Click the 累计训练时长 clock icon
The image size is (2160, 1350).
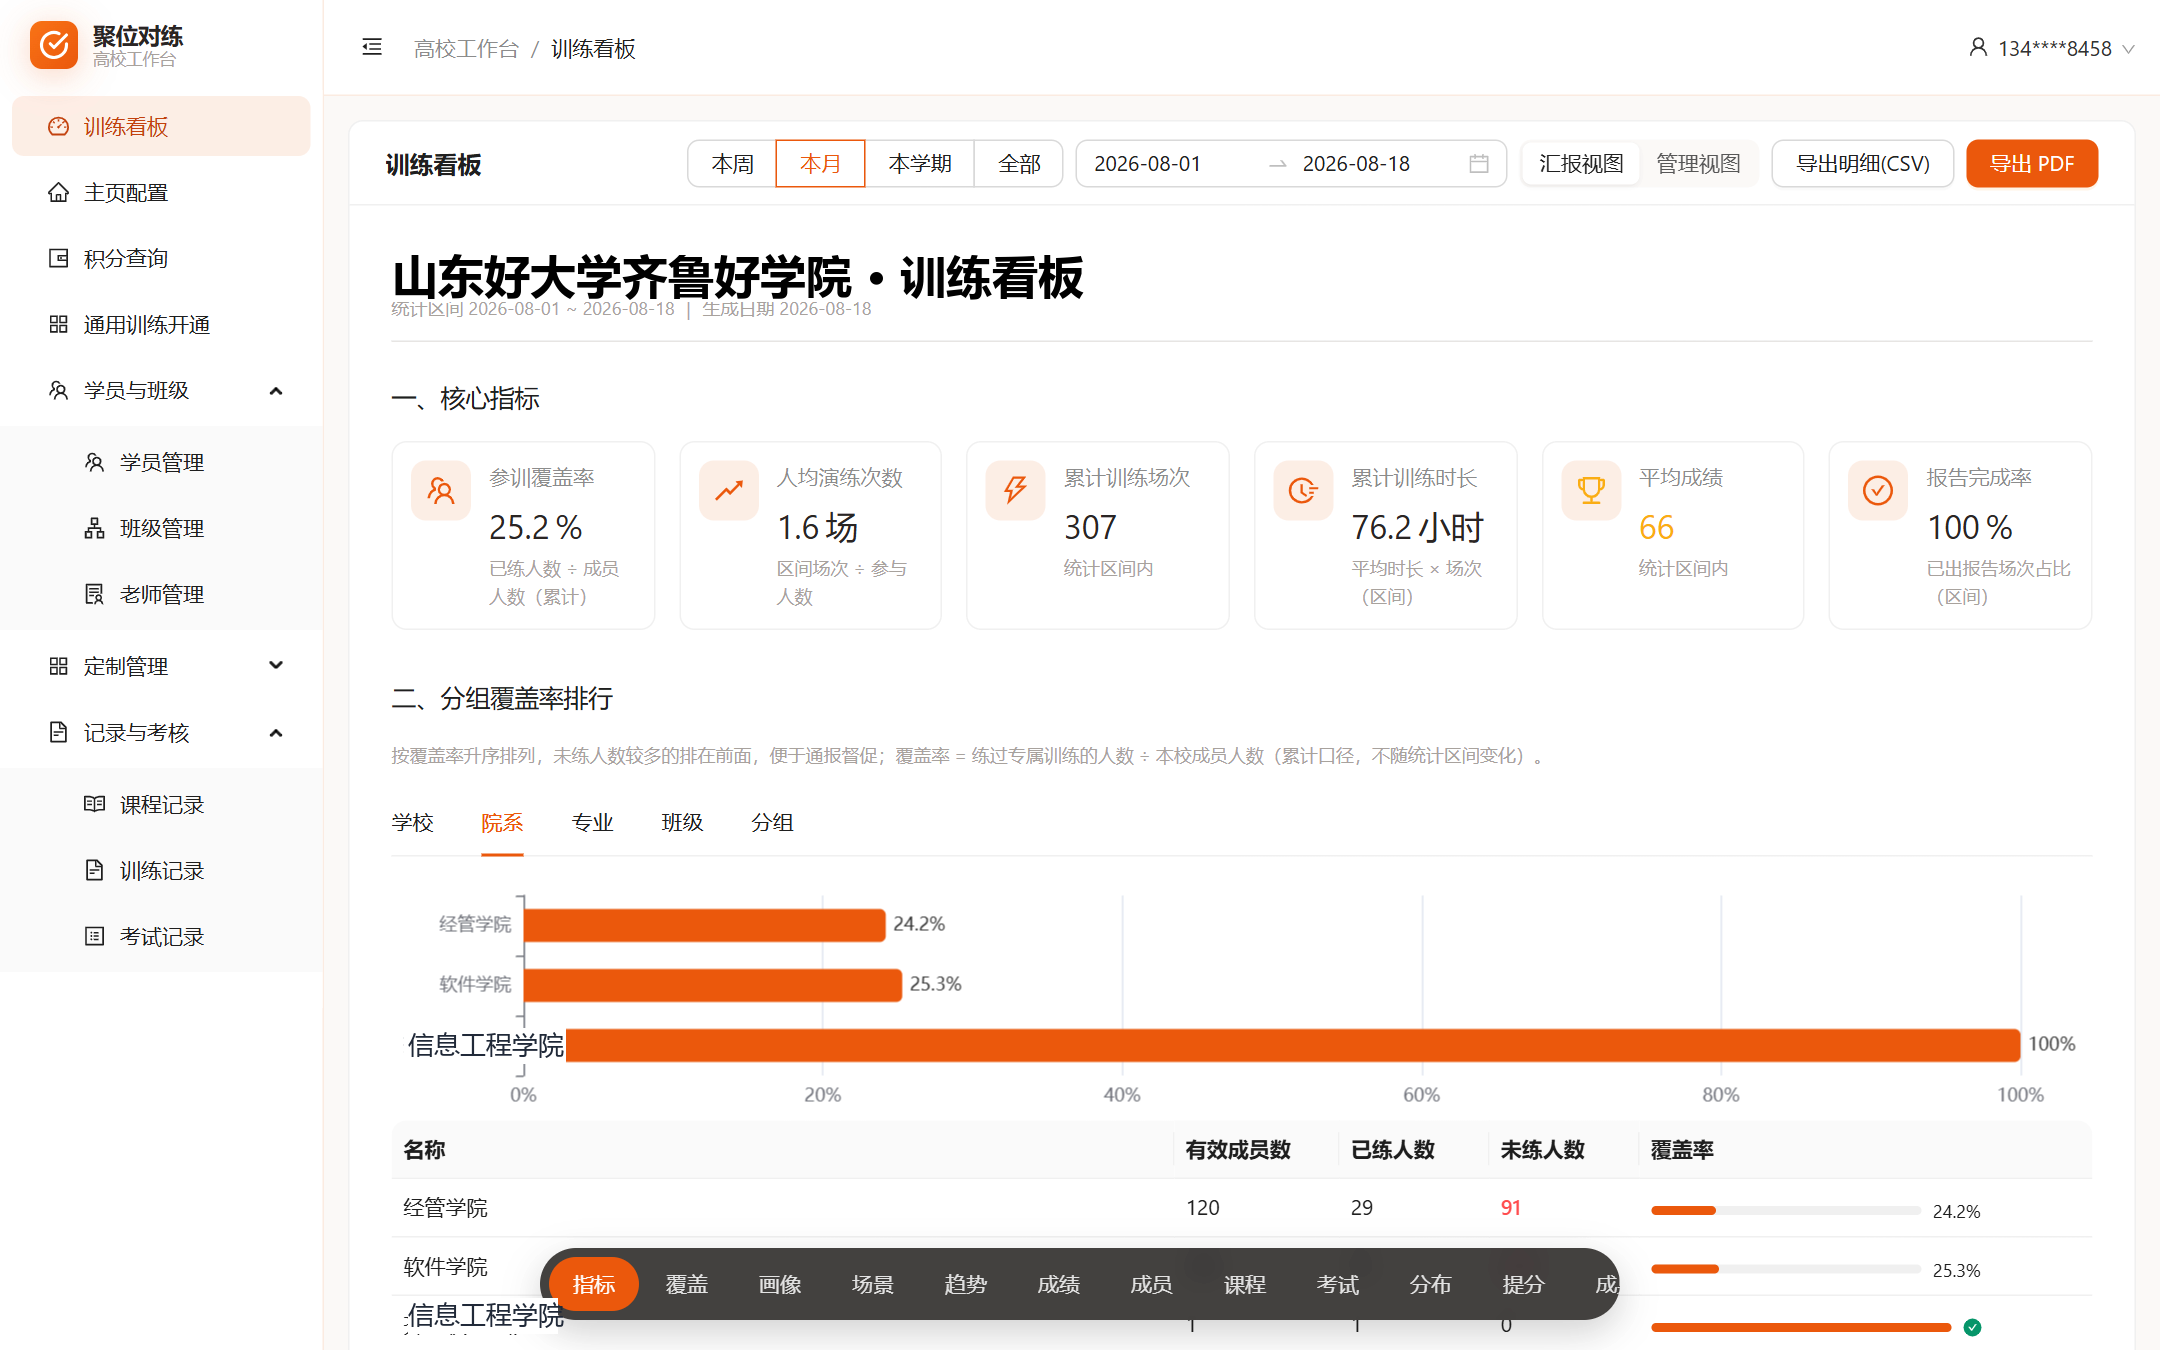pos(1303,490)
